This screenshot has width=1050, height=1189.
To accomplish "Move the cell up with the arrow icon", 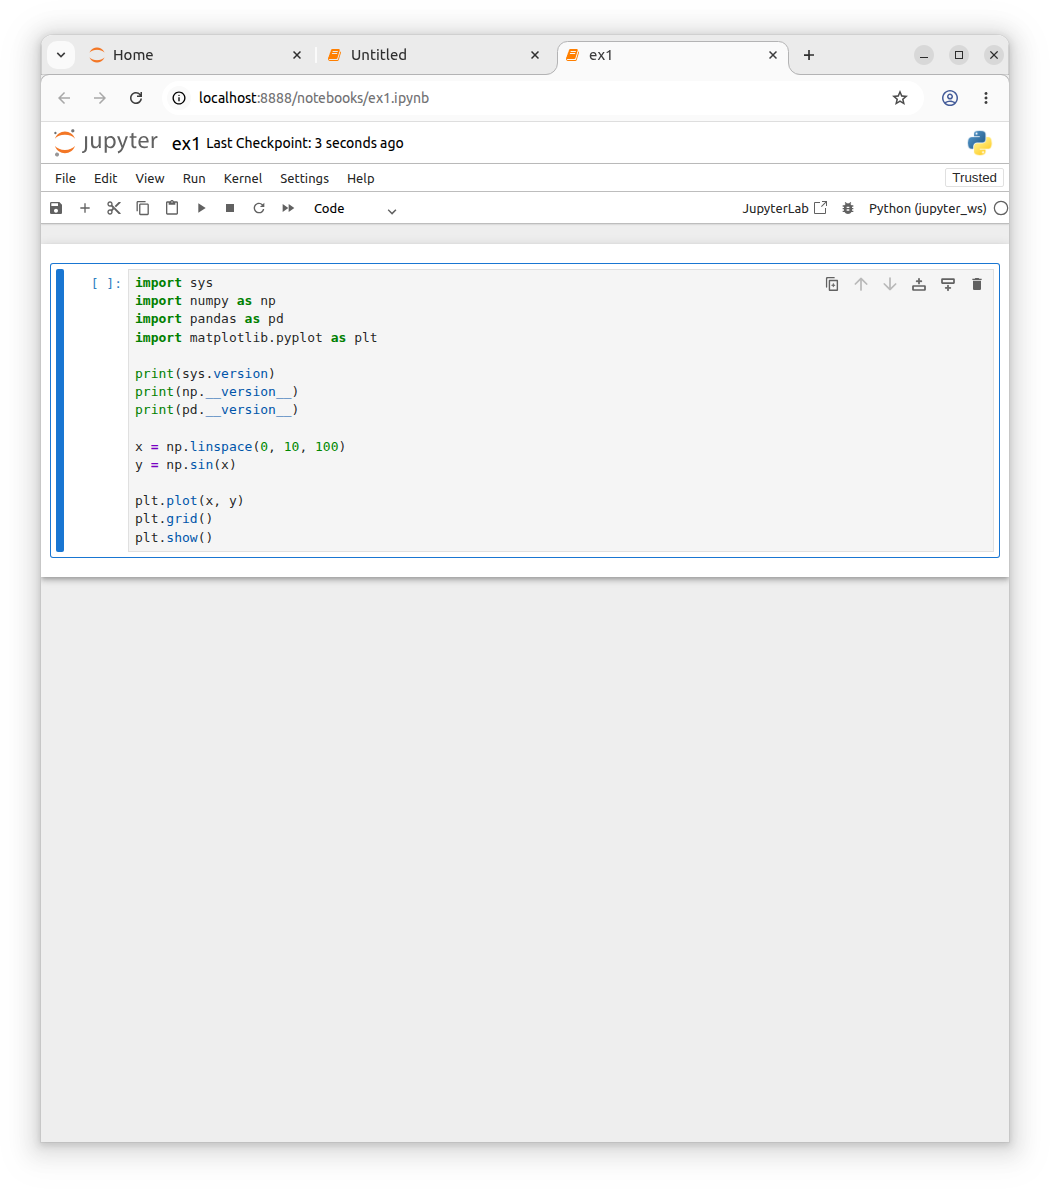I will tap(860, 284).
